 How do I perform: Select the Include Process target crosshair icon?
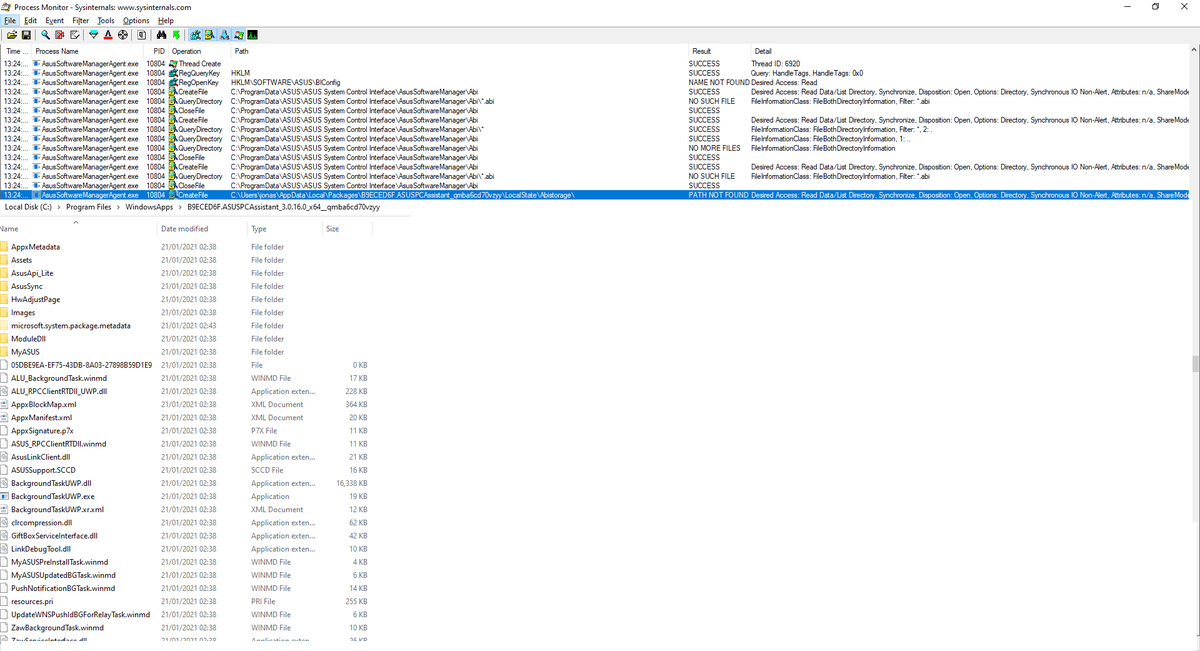pyautogui.click(x=123, y=35)
